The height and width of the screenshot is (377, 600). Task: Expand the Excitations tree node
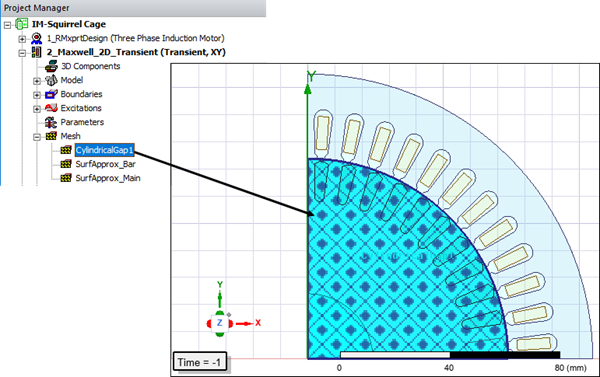37,109
